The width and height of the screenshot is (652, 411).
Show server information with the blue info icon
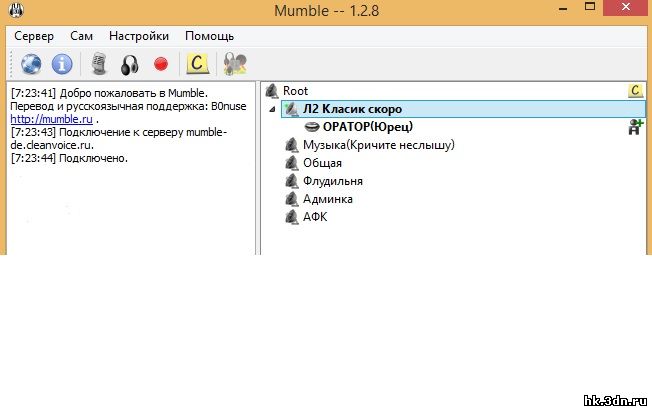coord(62,64)
